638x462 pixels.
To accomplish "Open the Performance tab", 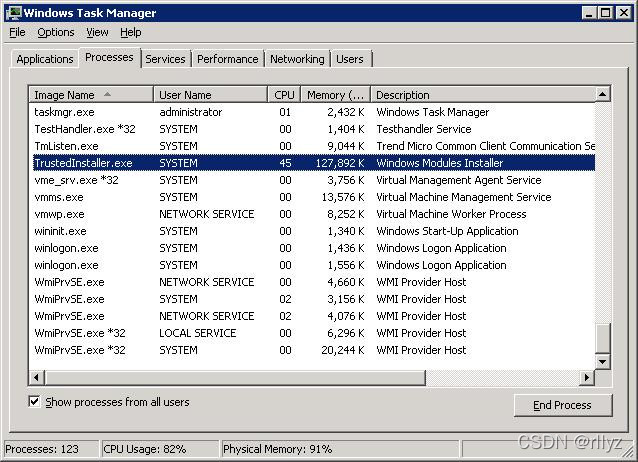I will (x=227, y=59).
